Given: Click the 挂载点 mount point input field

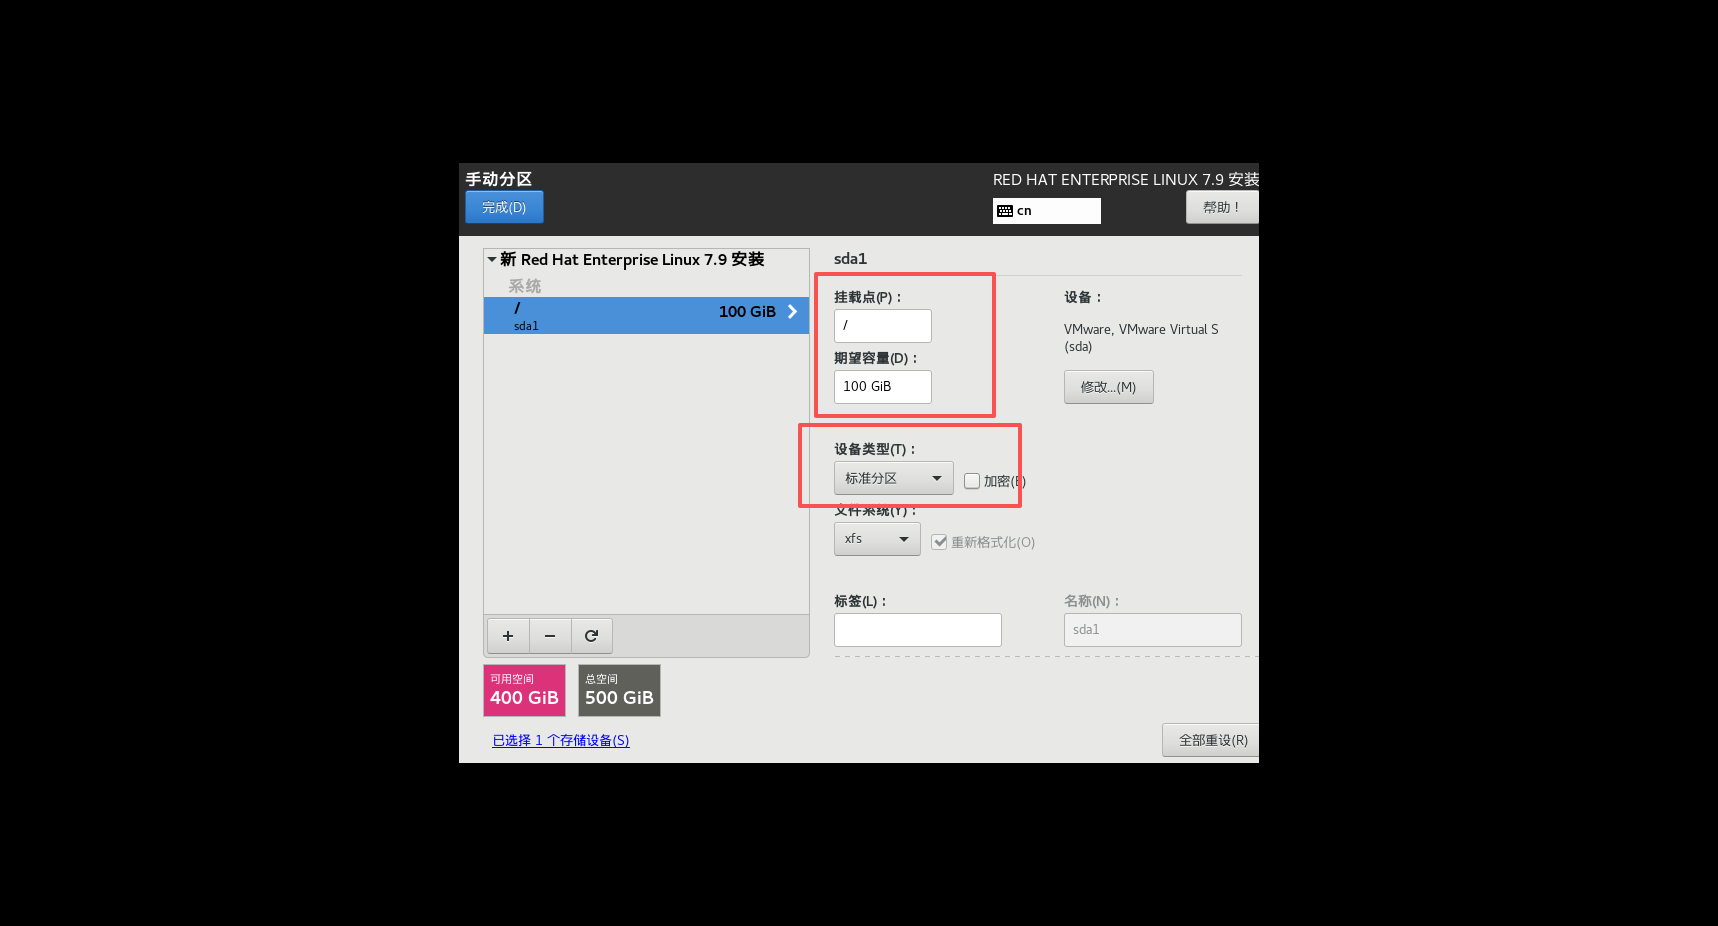Looking at the screenshot, I should click(x=882, y=326).
